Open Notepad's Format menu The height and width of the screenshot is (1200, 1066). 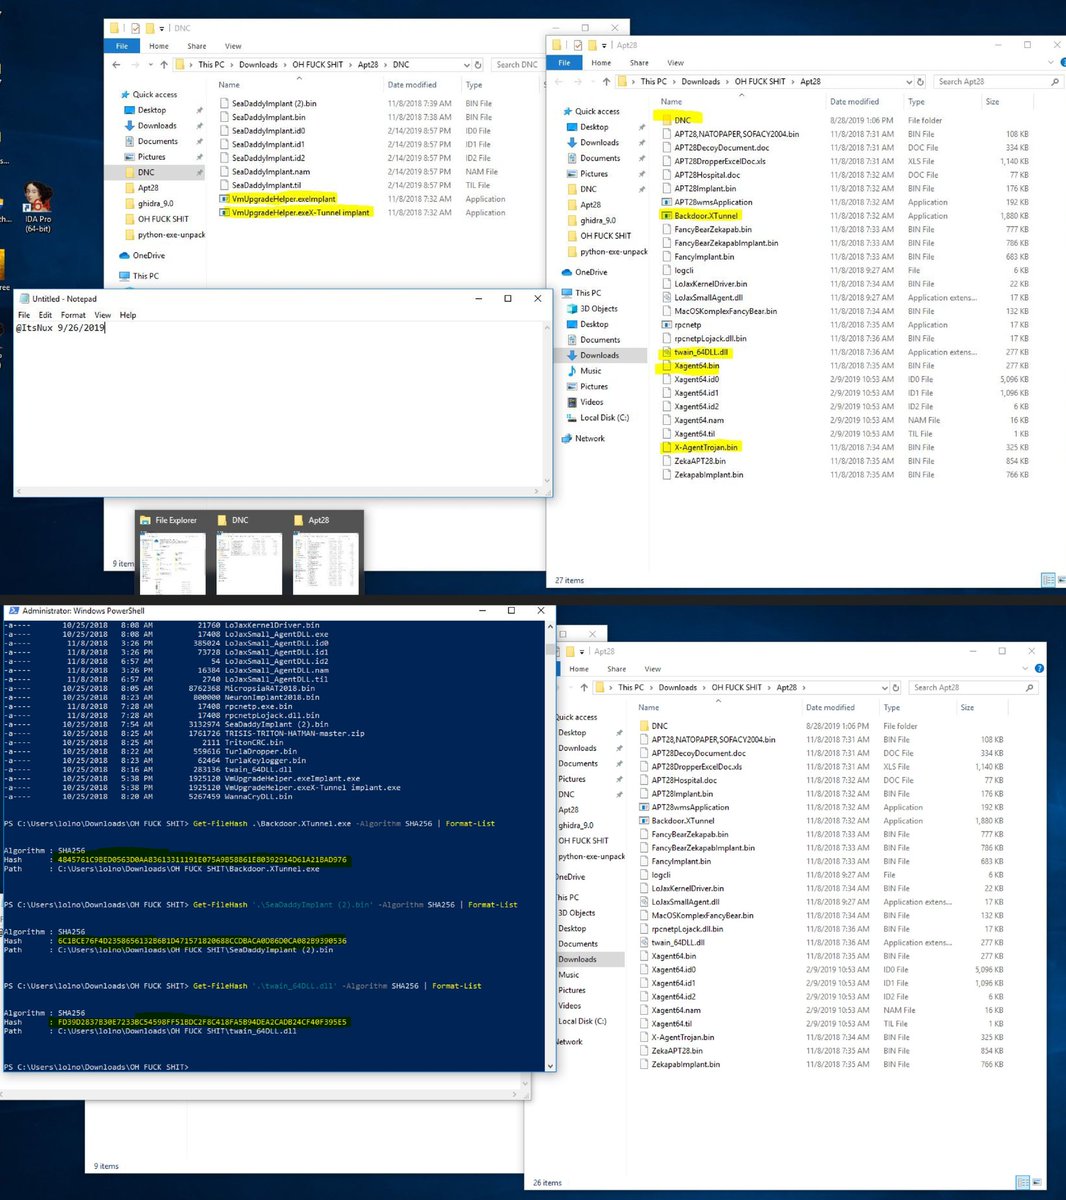pos(72,314)
